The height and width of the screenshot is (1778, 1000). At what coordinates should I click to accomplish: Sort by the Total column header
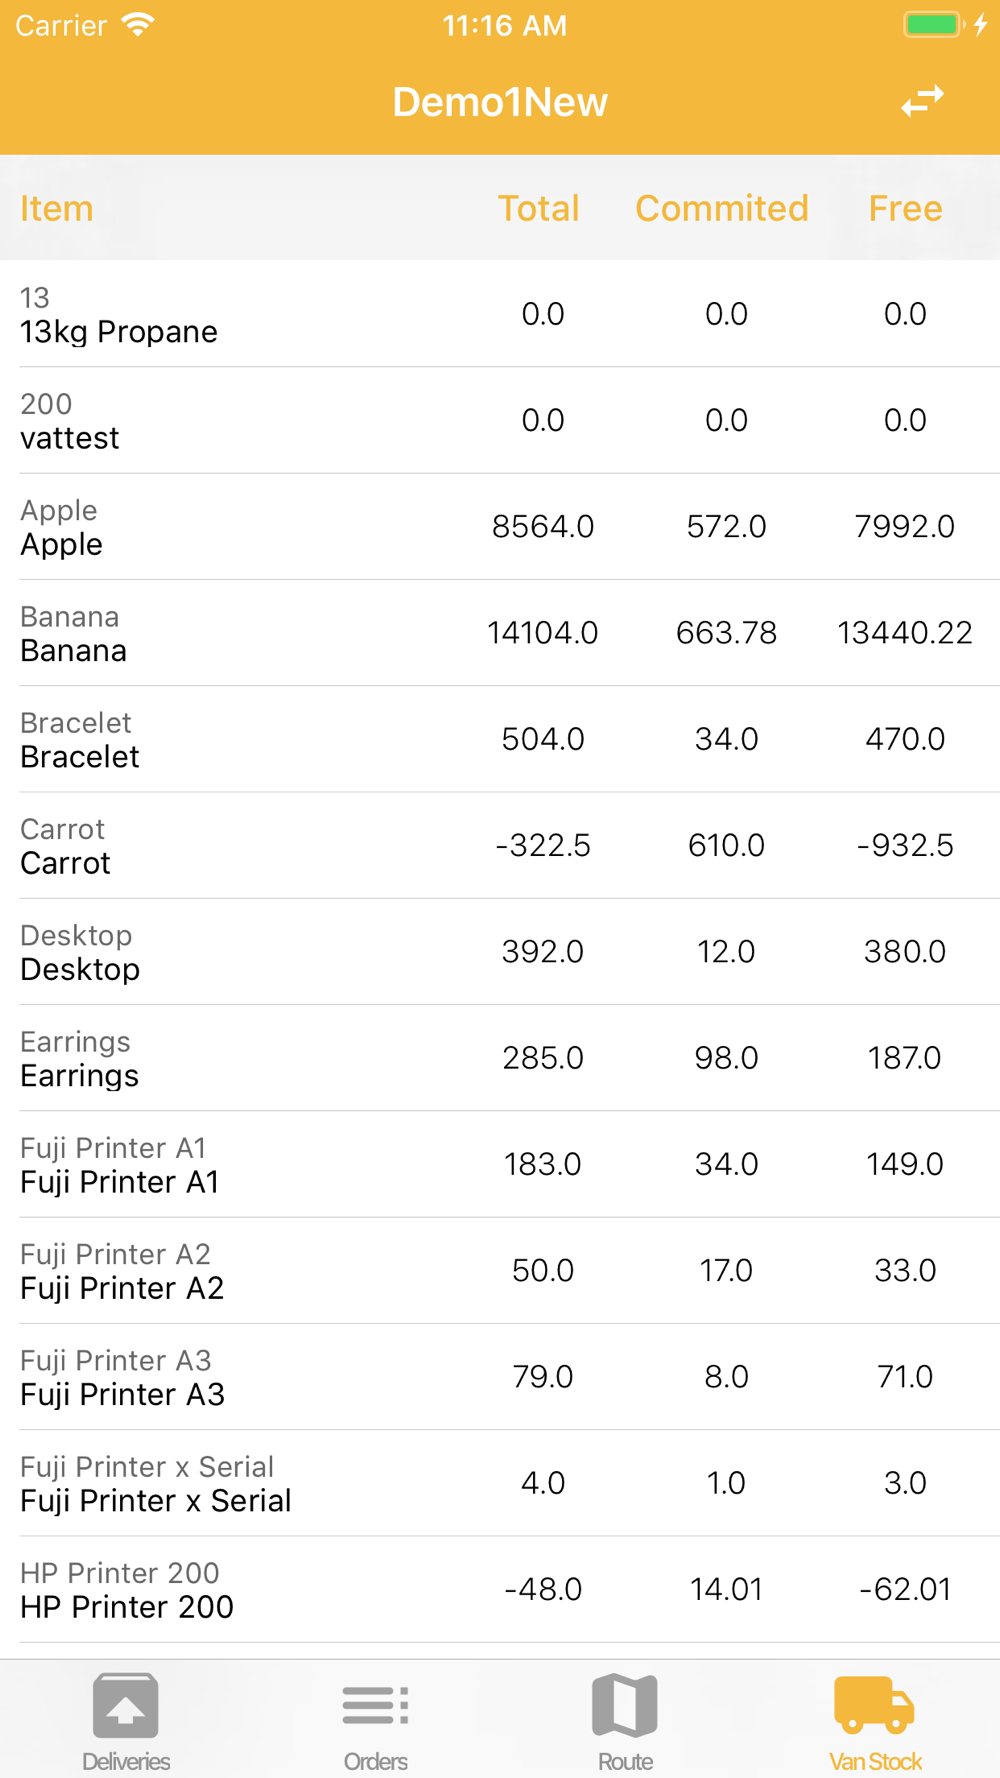point(539,208)
